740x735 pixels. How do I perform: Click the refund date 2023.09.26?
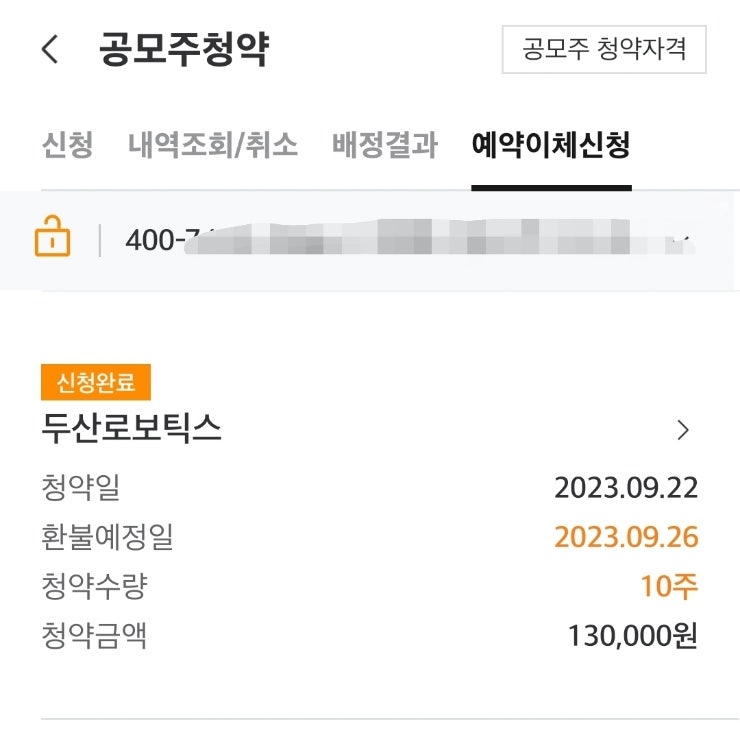(x=626, y=537)
